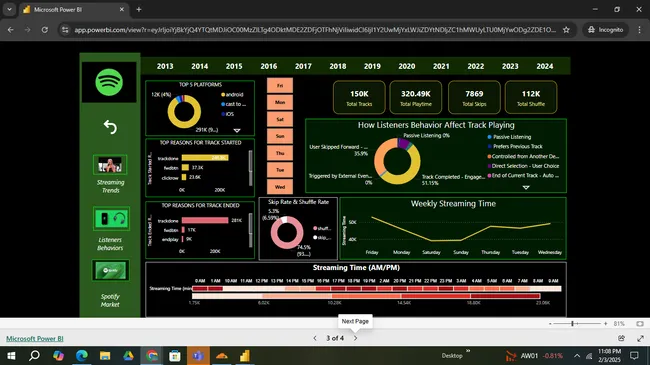Toggle the Wed day slicer

click(x=280, y=187)
